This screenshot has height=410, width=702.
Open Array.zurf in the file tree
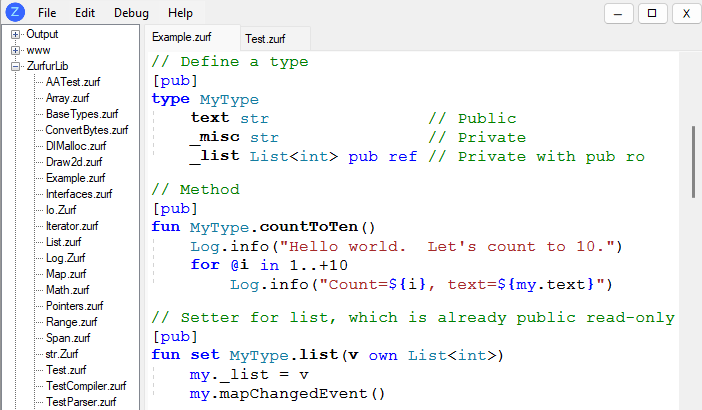pyautogui.click(x=68, y=98)
